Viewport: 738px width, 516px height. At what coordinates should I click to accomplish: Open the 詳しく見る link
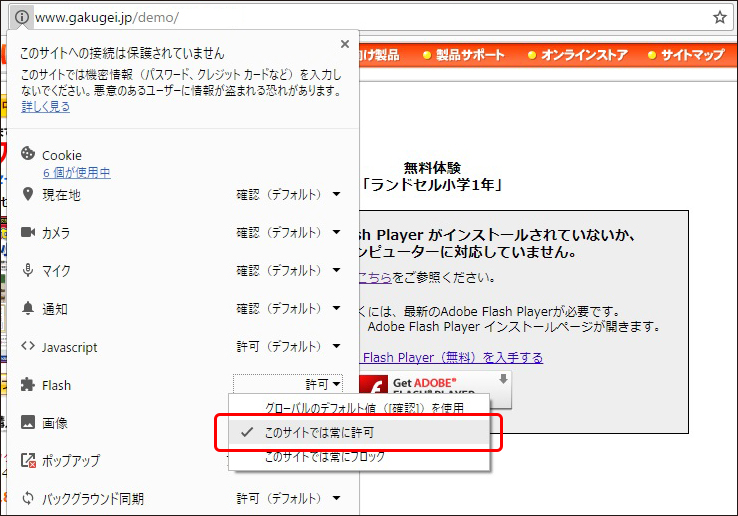(46, 107)
